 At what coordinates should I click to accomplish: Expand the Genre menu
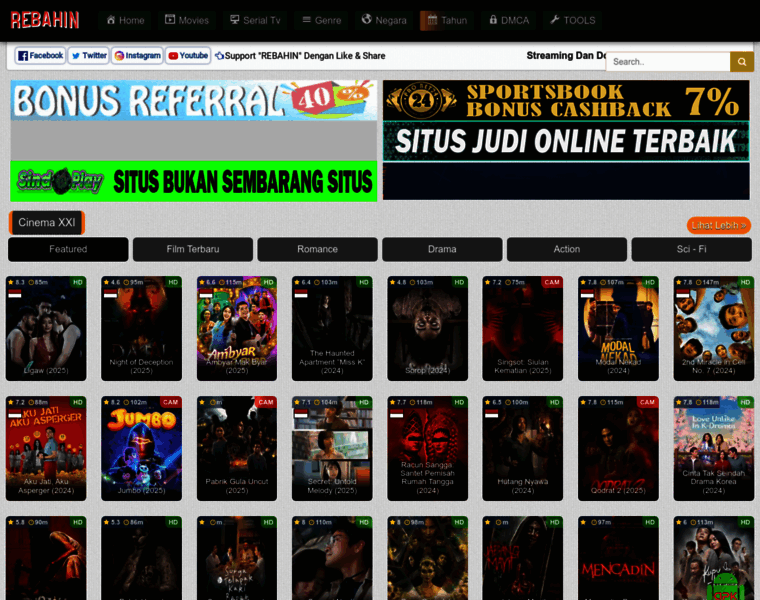pyautogui.click(x=321, y=20)
